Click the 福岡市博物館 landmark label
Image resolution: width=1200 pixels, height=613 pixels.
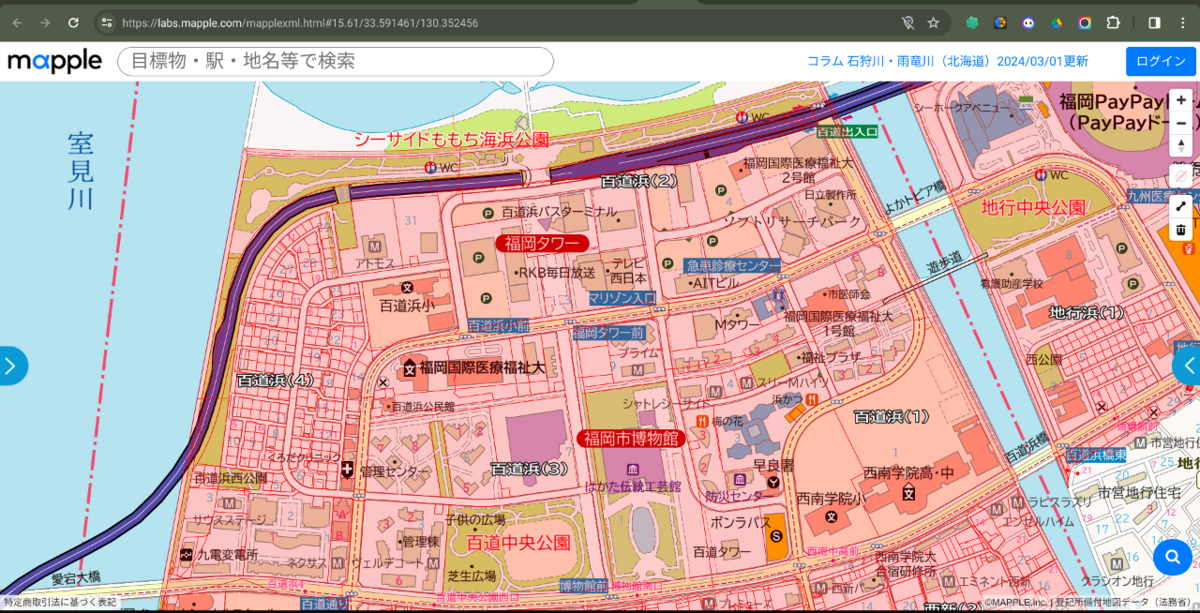[631, 438]
